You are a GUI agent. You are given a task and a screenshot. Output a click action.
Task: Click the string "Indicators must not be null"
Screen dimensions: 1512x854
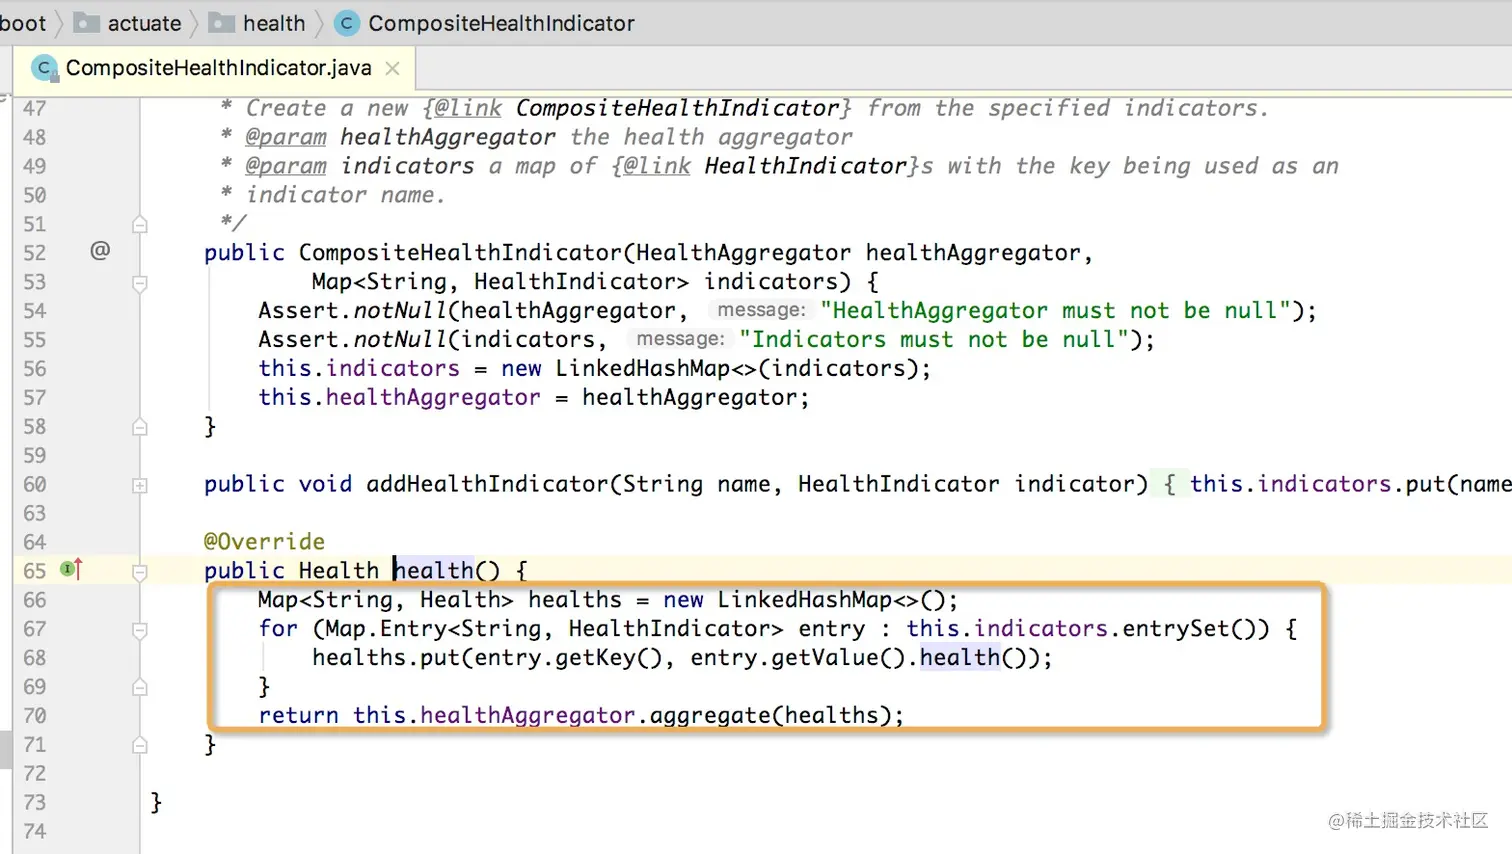(x=934, y=340)
